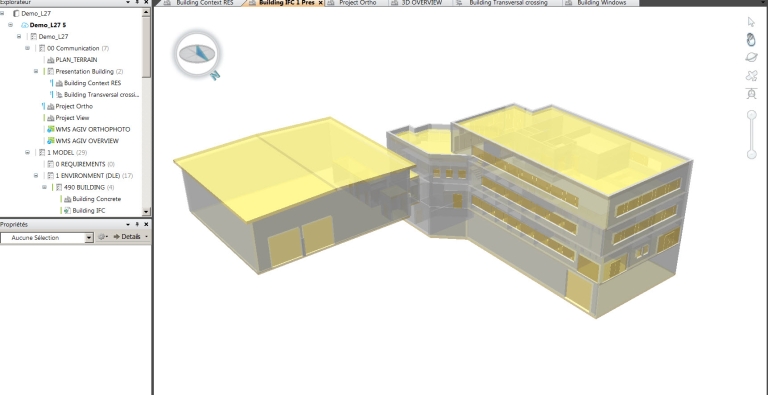This screenshot has width=768, height=395.
Task: Collapse the Presentation Building group
Action: 36,72
